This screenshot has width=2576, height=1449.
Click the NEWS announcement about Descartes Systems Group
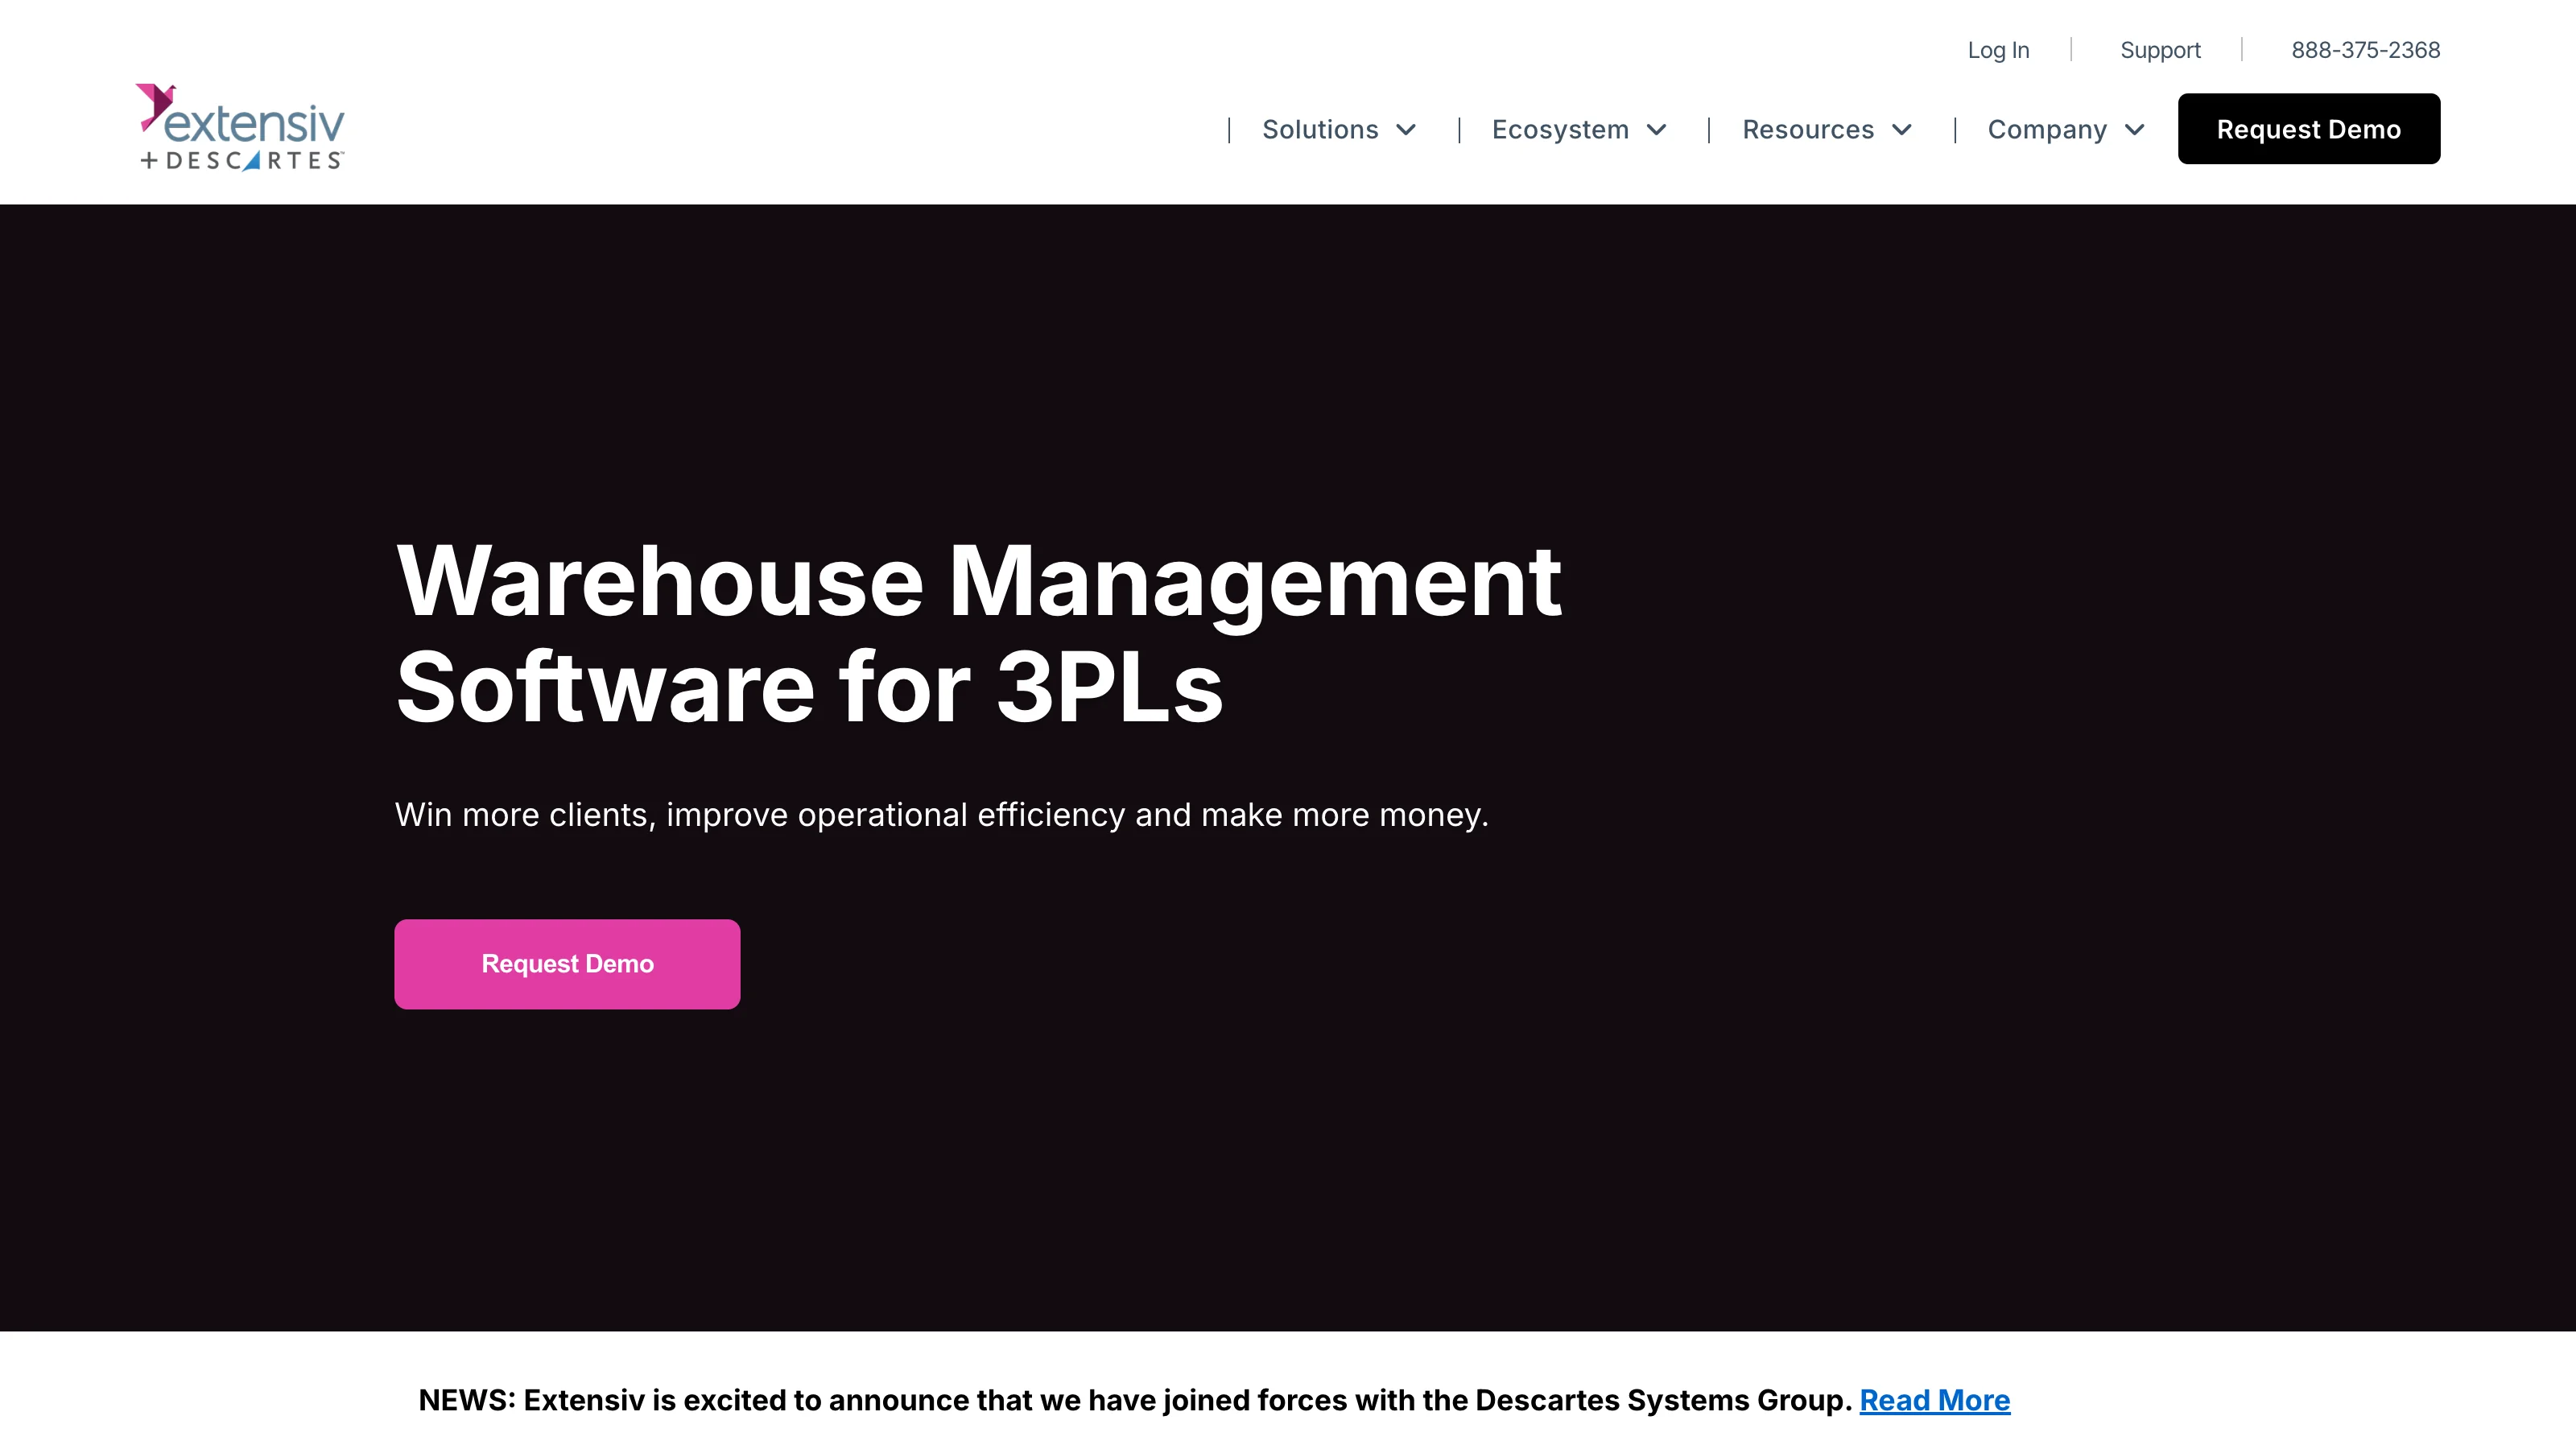pyautogui.click(x=1135, y=1400)
